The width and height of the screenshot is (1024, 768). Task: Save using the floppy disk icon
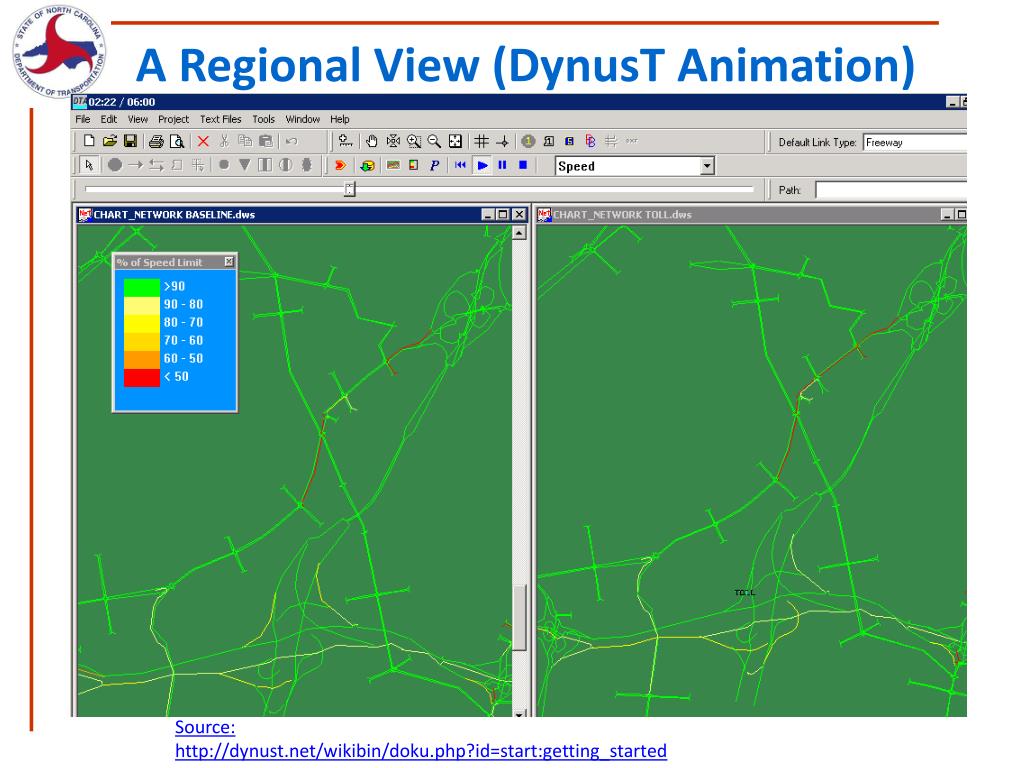pyautogui.click(x=130, y=141)
